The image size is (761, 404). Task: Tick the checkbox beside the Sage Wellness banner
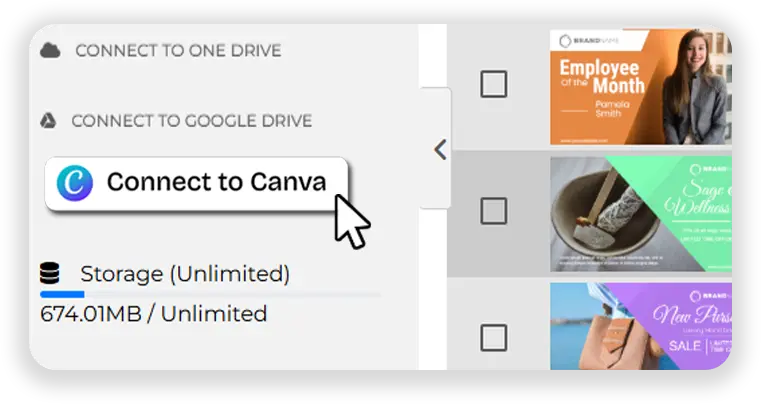coord(494,211)
